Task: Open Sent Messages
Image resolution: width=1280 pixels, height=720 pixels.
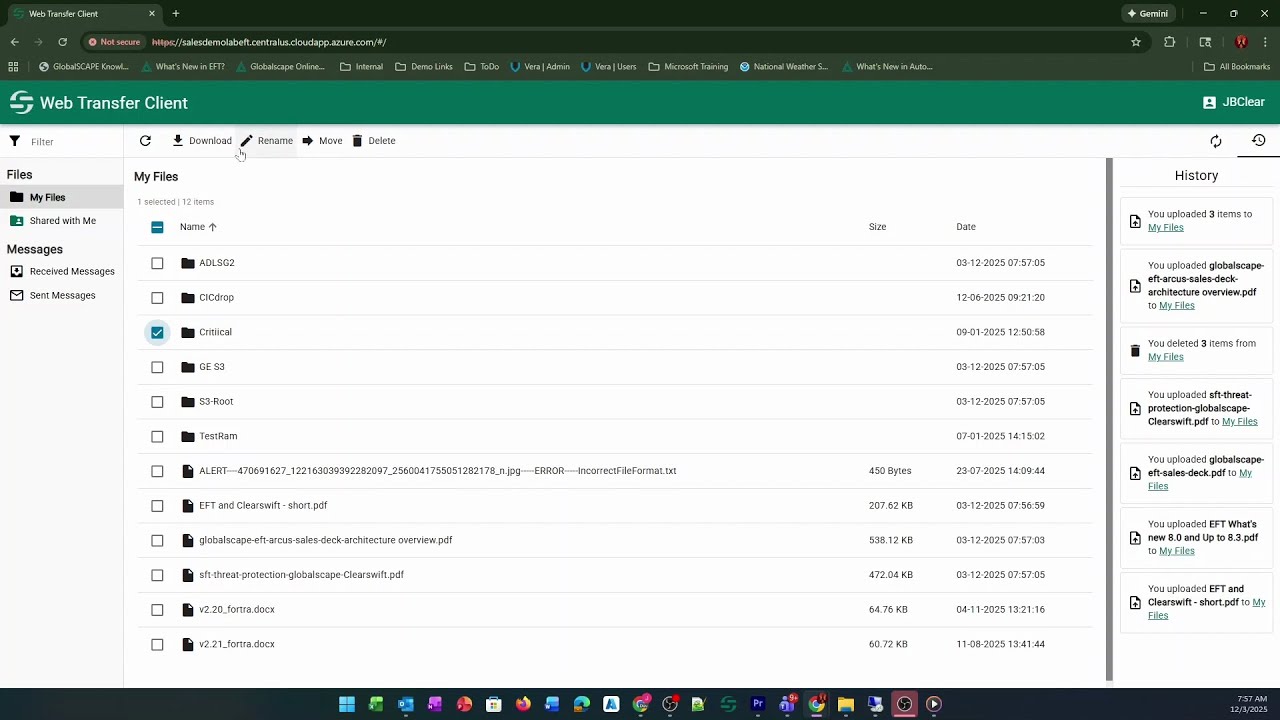Action: [x=61, y=295]
